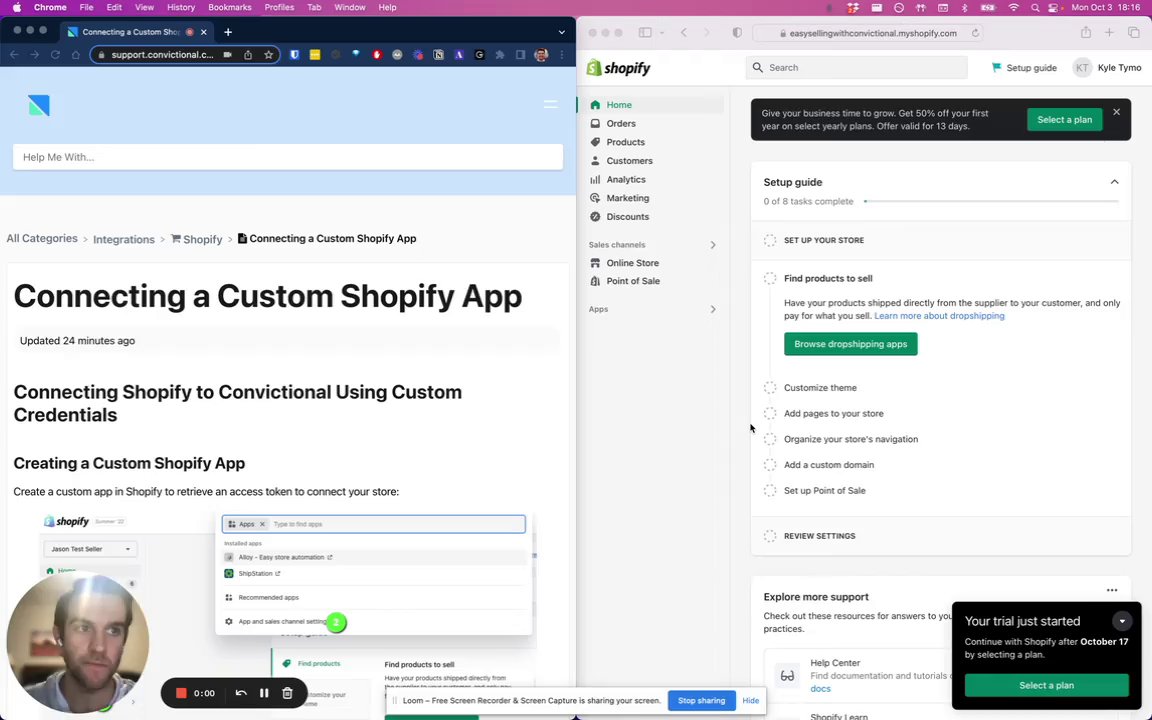Open the Profiles menu in menu bar
This screenshot has height=720, width=1152.
pyautogui.click(x=279, y=7)
